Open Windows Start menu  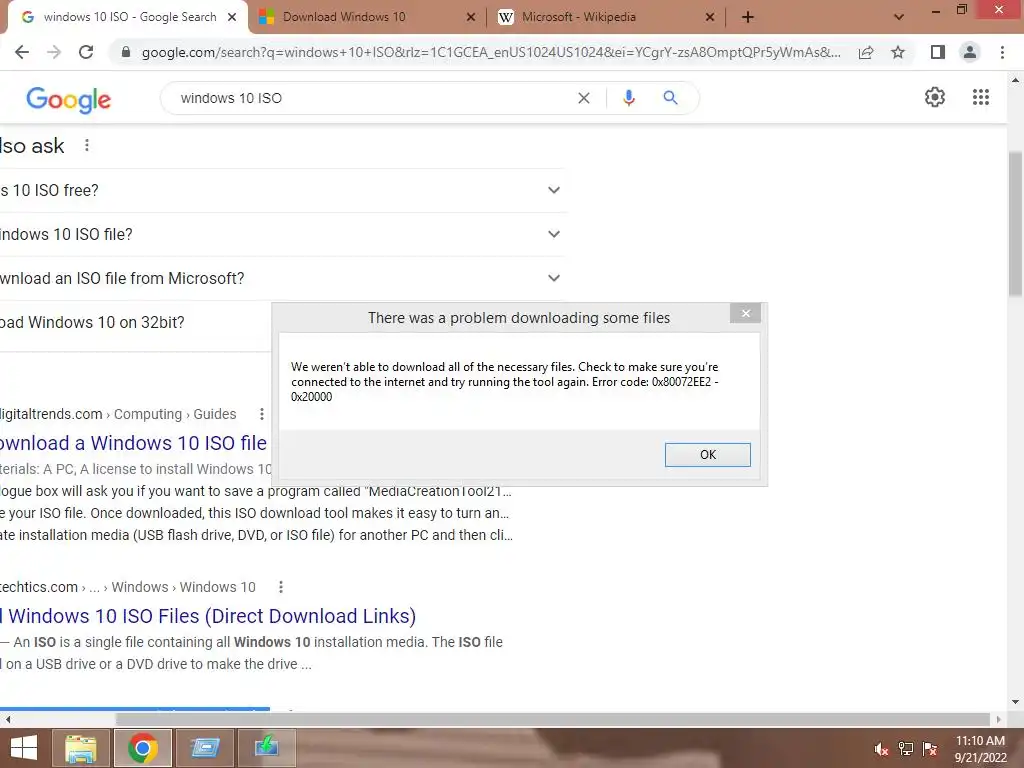[x=24, y=748]
